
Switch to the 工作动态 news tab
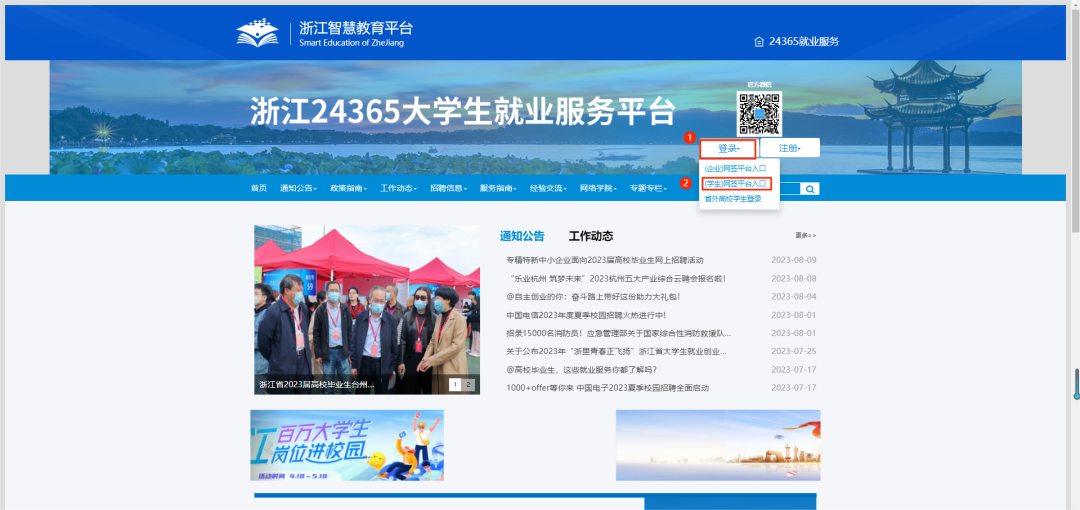pos(590,236)
